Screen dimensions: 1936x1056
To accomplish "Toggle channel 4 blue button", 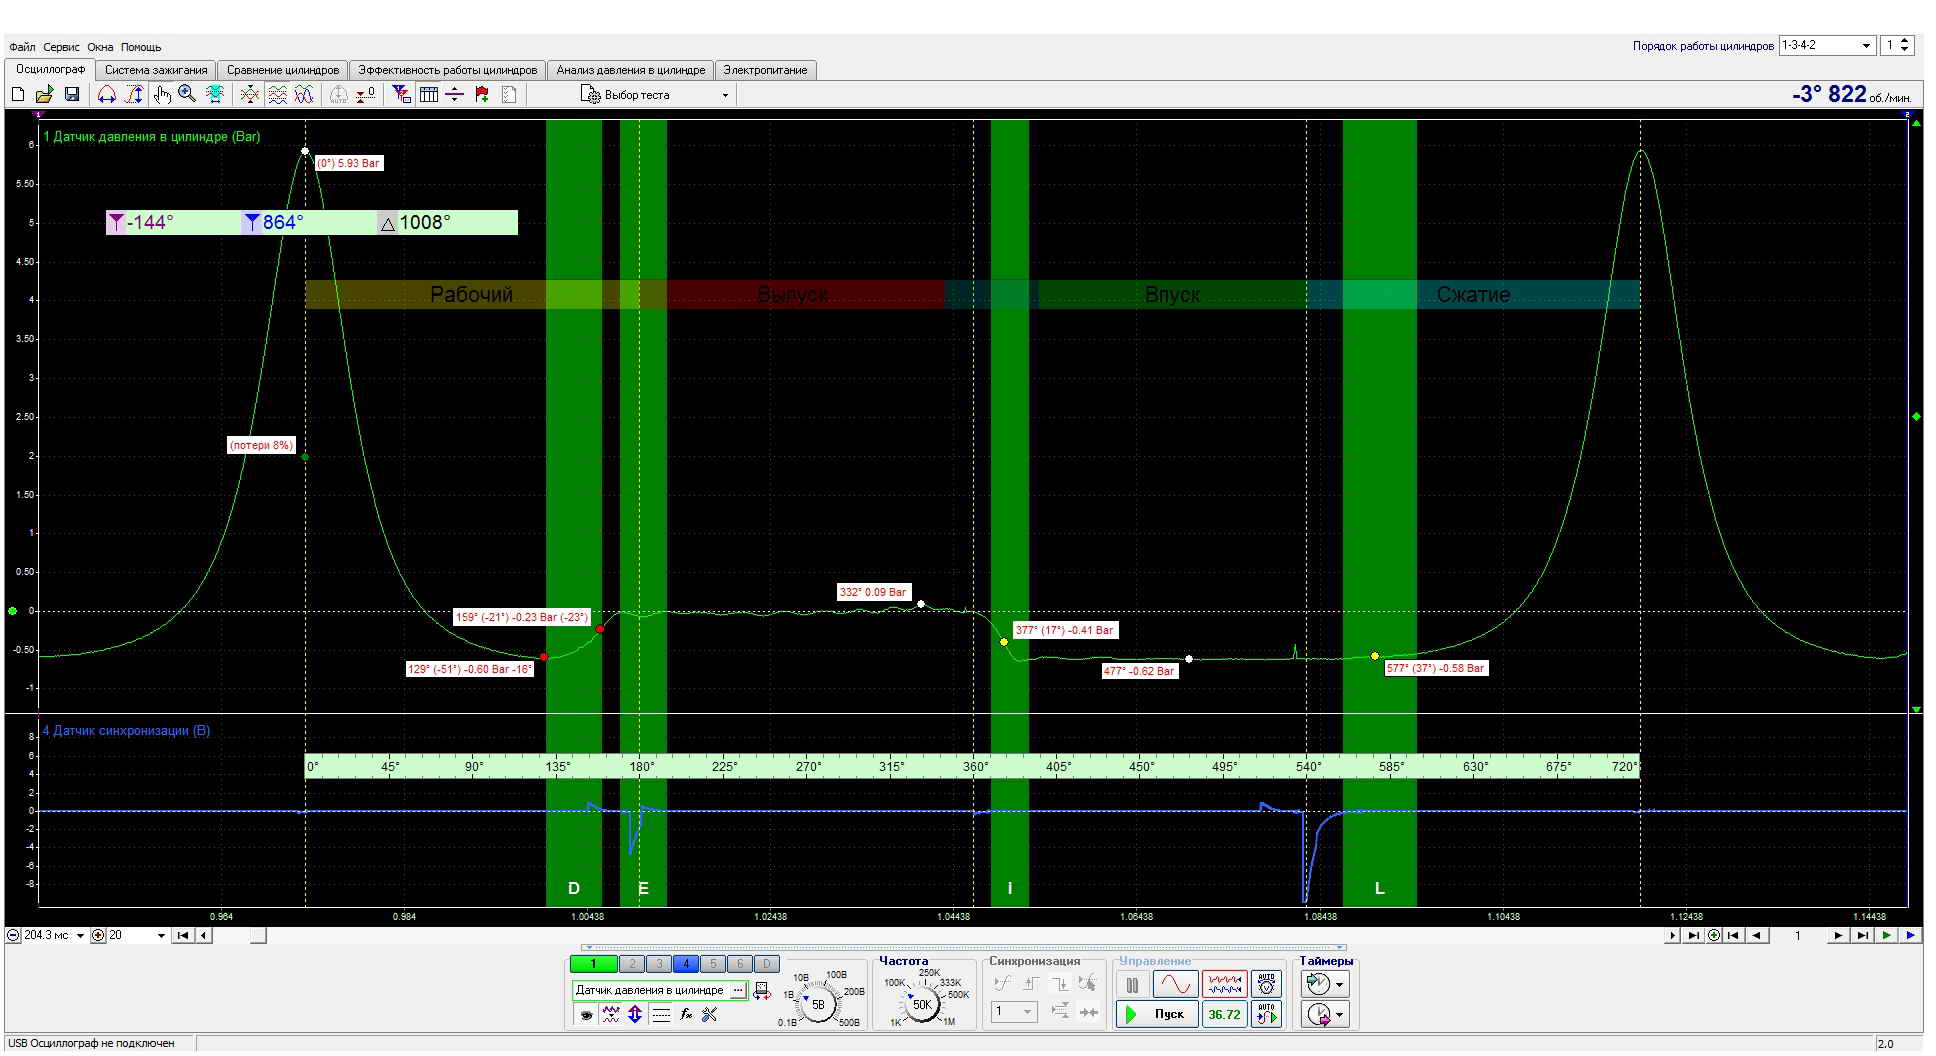I will (685, 964).
